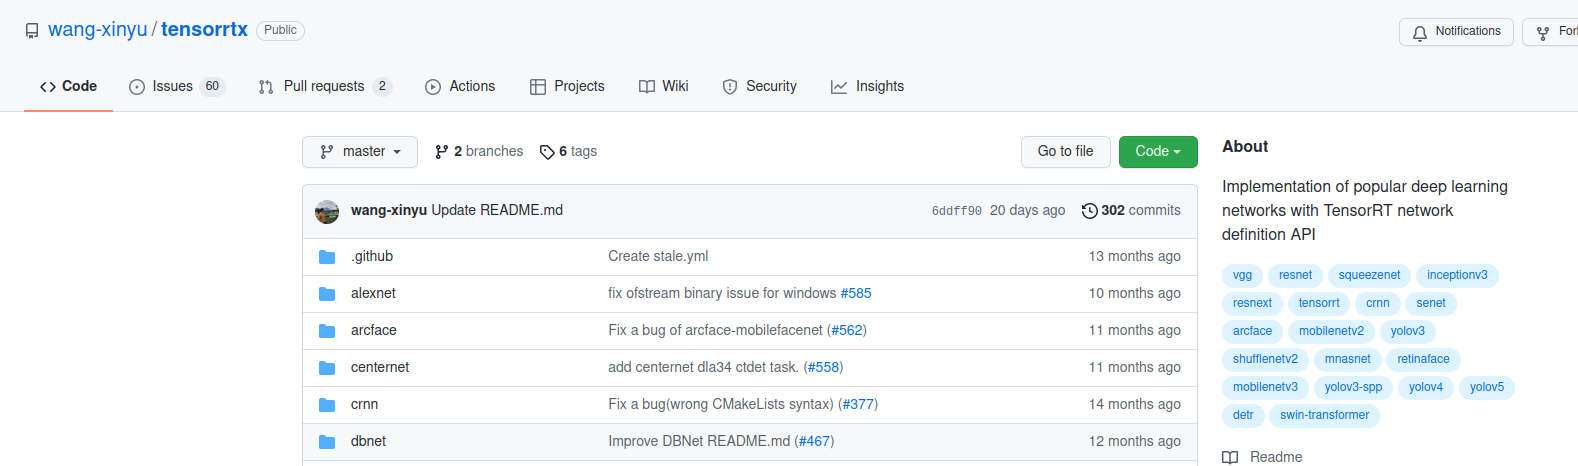Click the .github folder icon
Screen dimensions: 1578x466
(x=327, y=257)
